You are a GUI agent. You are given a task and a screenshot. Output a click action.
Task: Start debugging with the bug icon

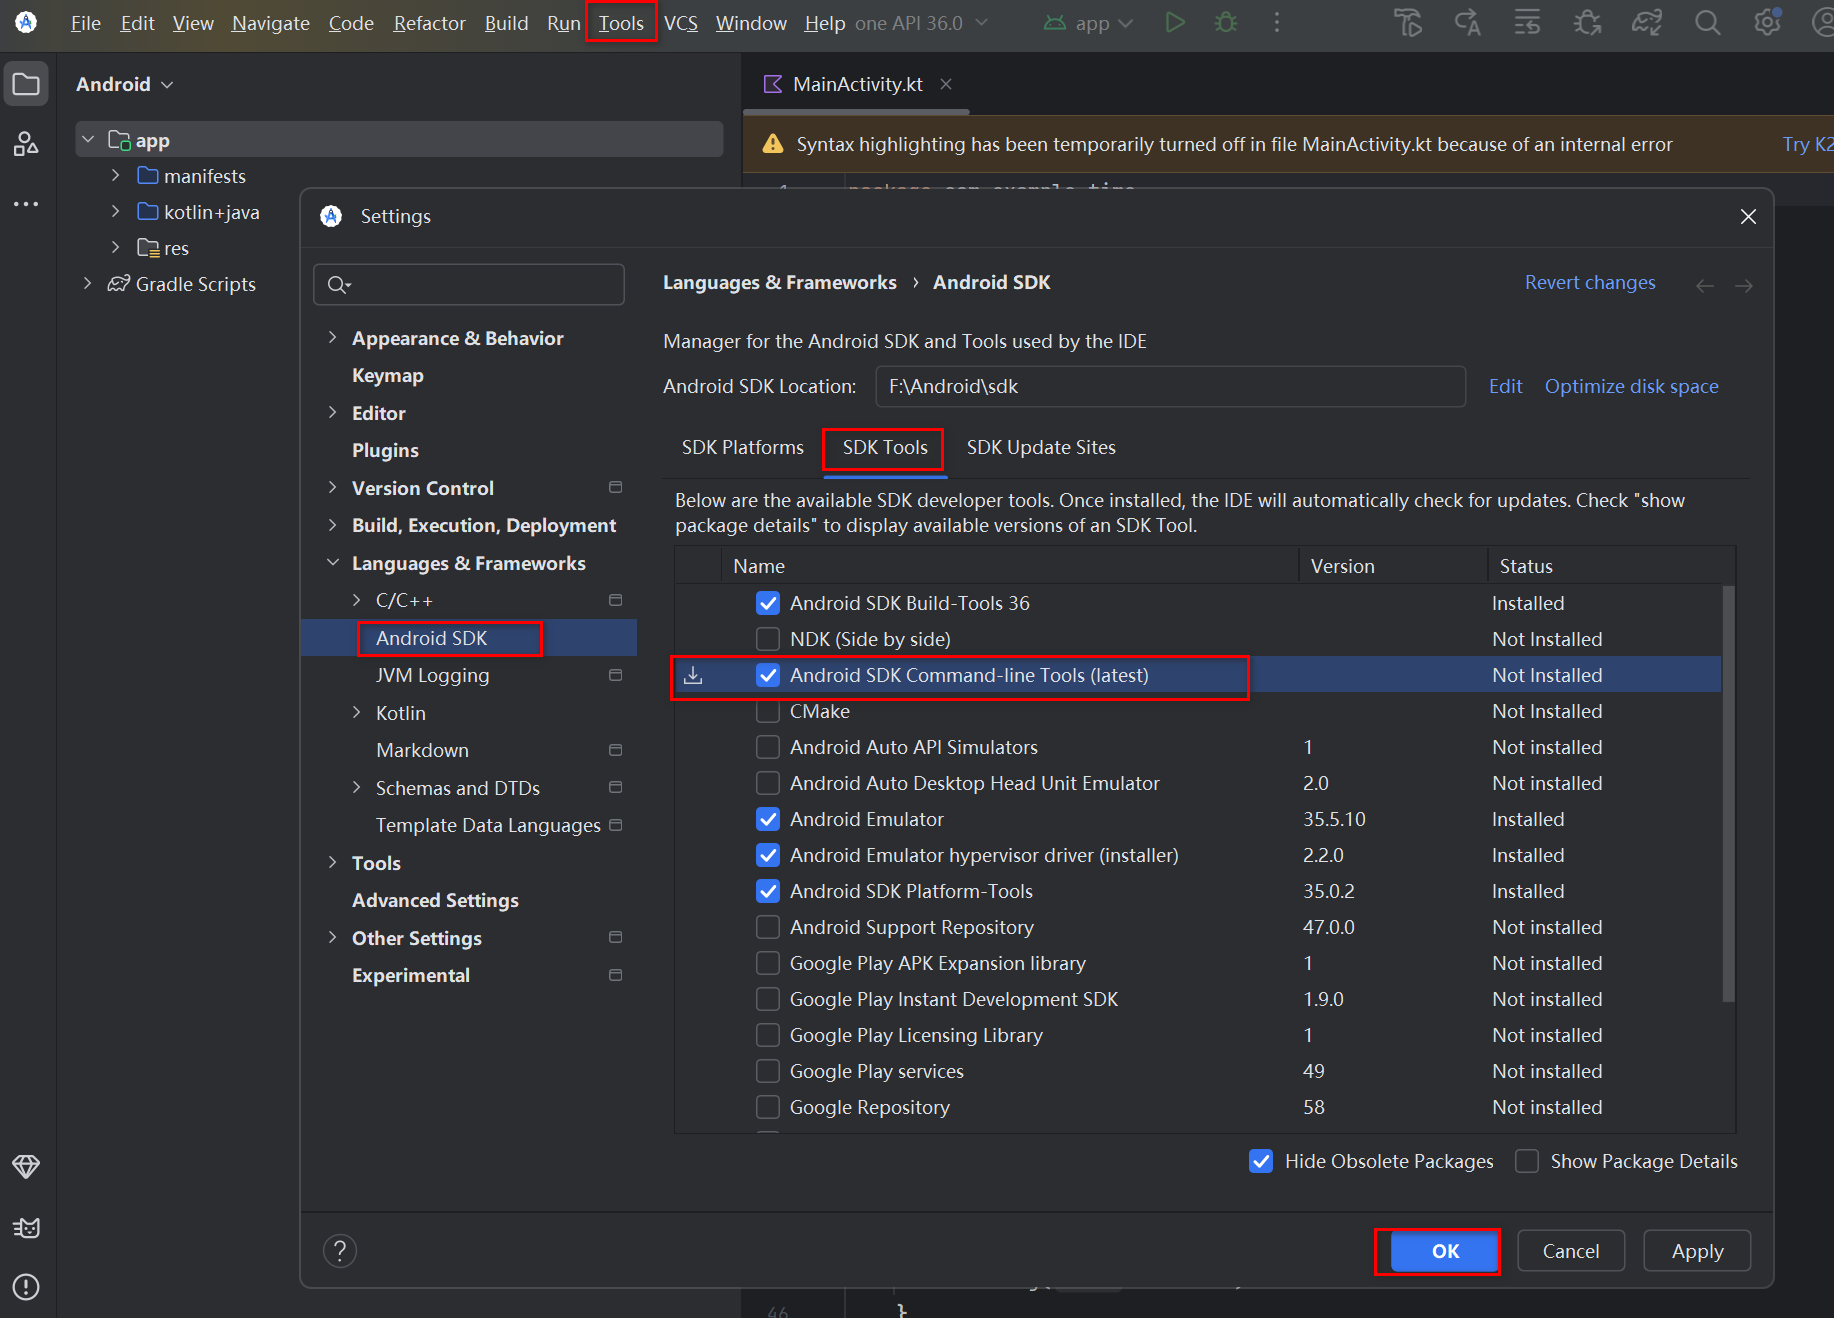1225,22
